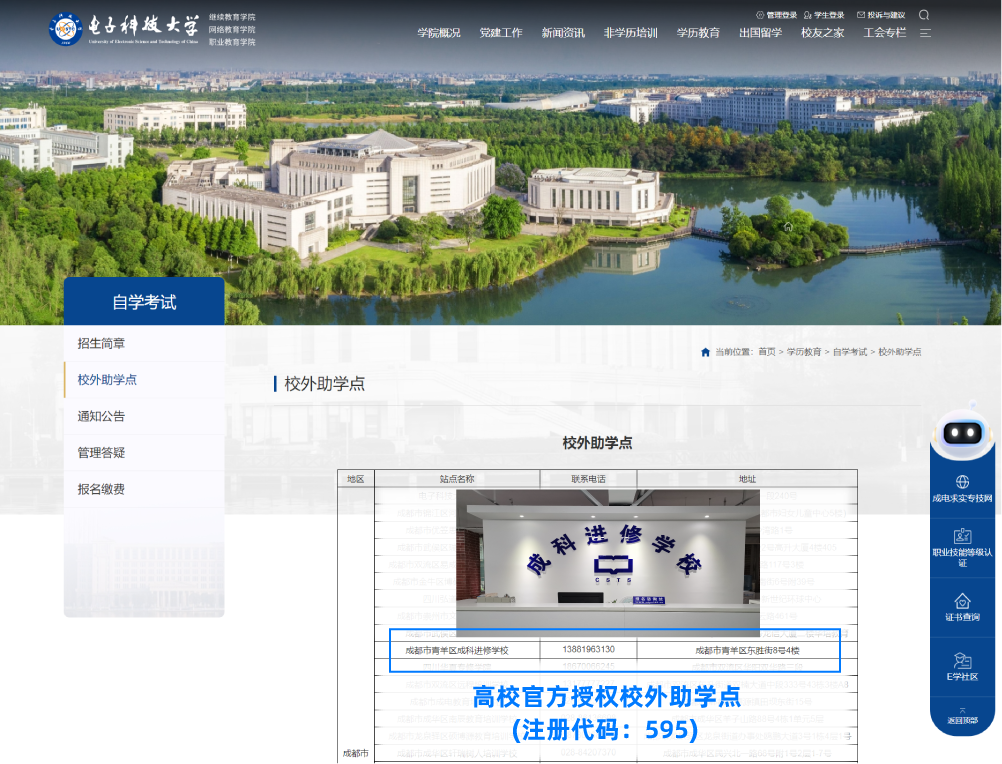Open 校友之家 navigation menu

coord(822,33)
